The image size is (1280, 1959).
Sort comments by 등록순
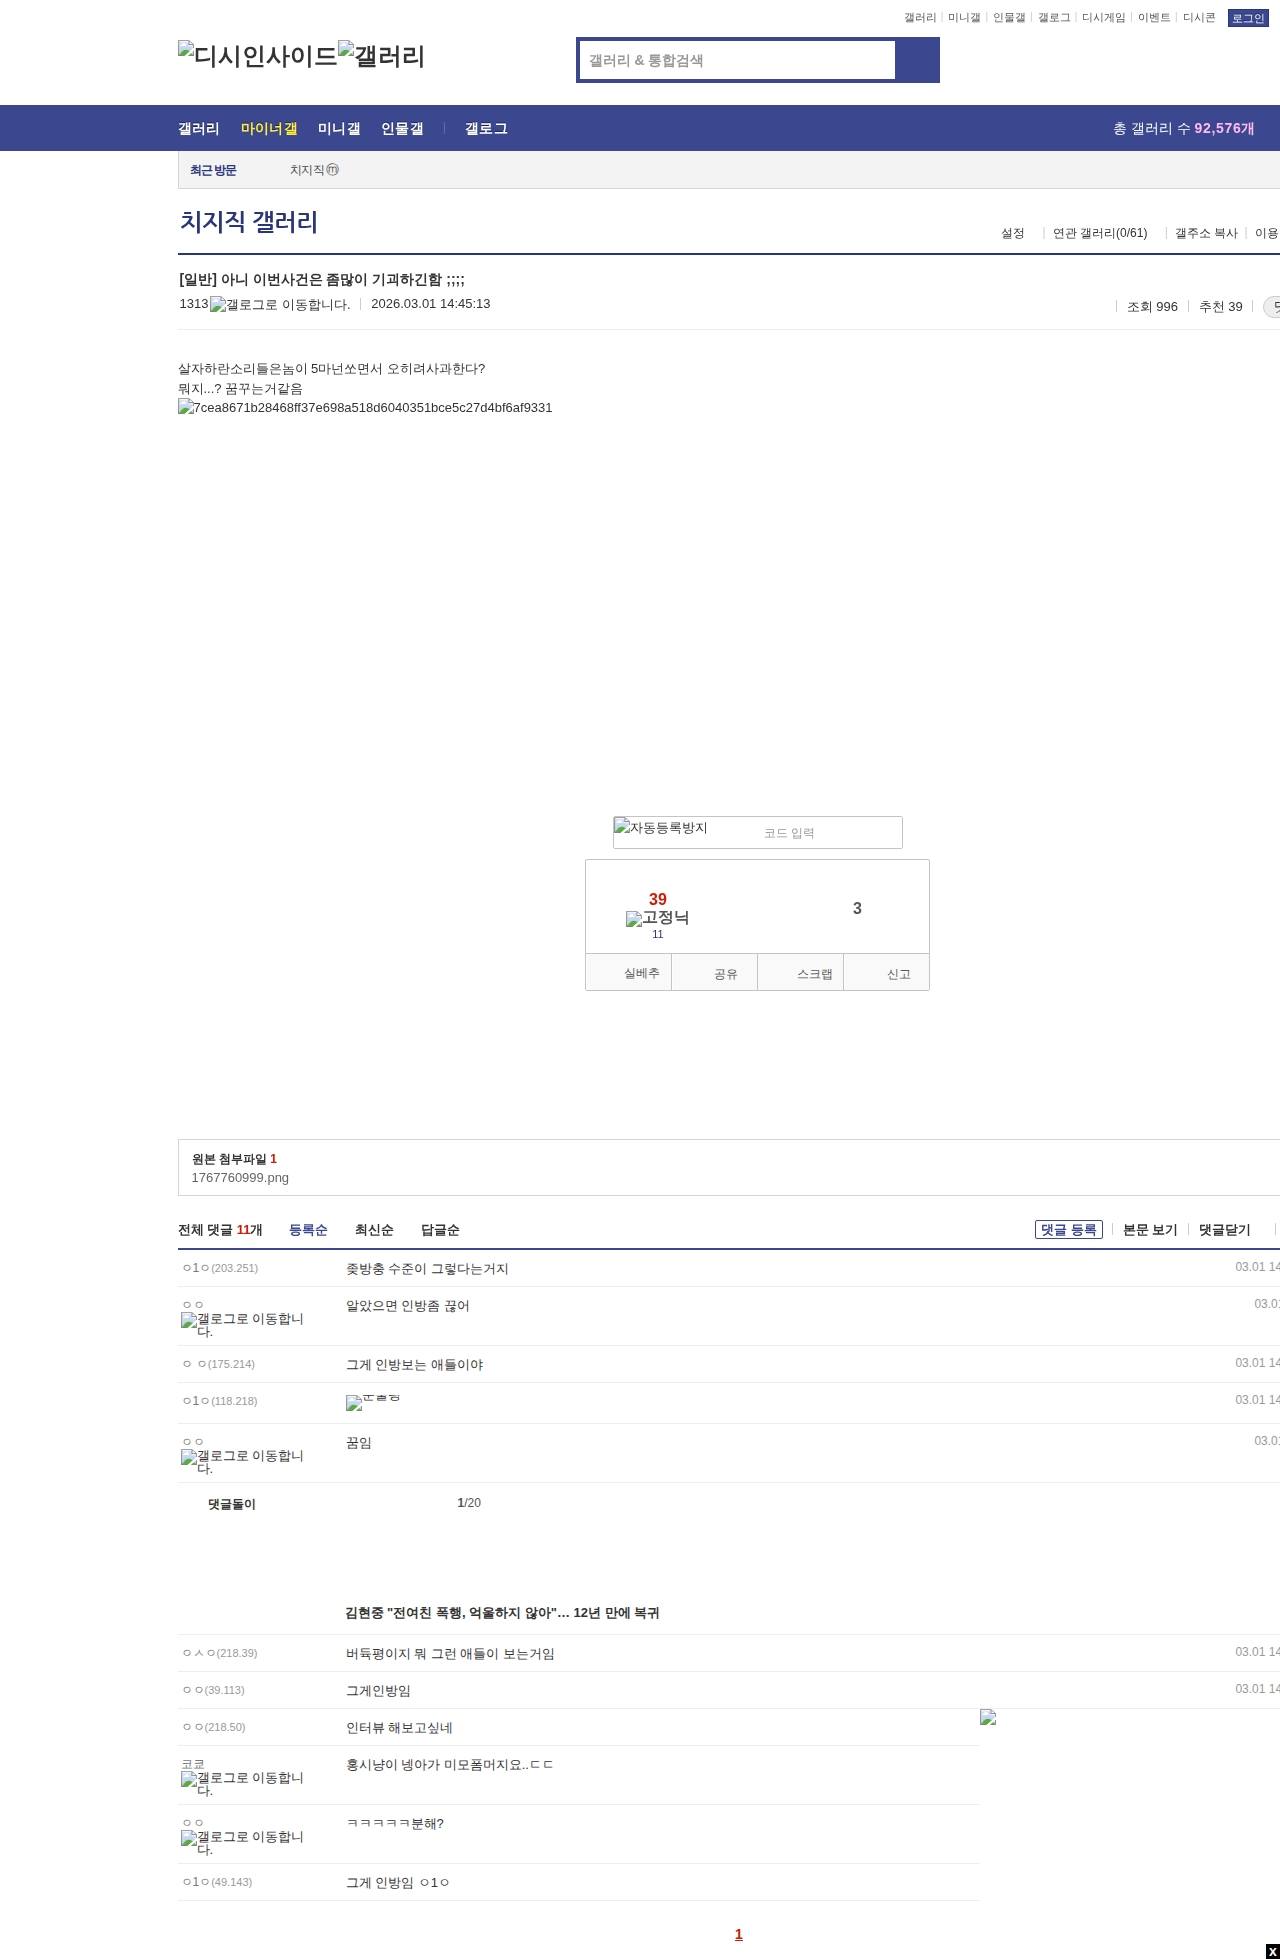308,1230
